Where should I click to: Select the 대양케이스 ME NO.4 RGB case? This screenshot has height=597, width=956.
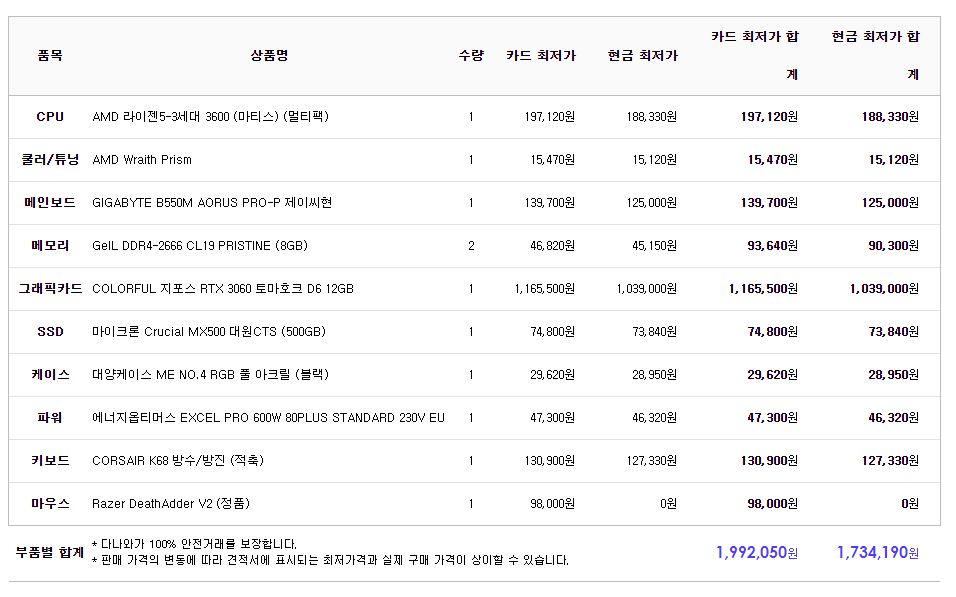pos(210,375)
